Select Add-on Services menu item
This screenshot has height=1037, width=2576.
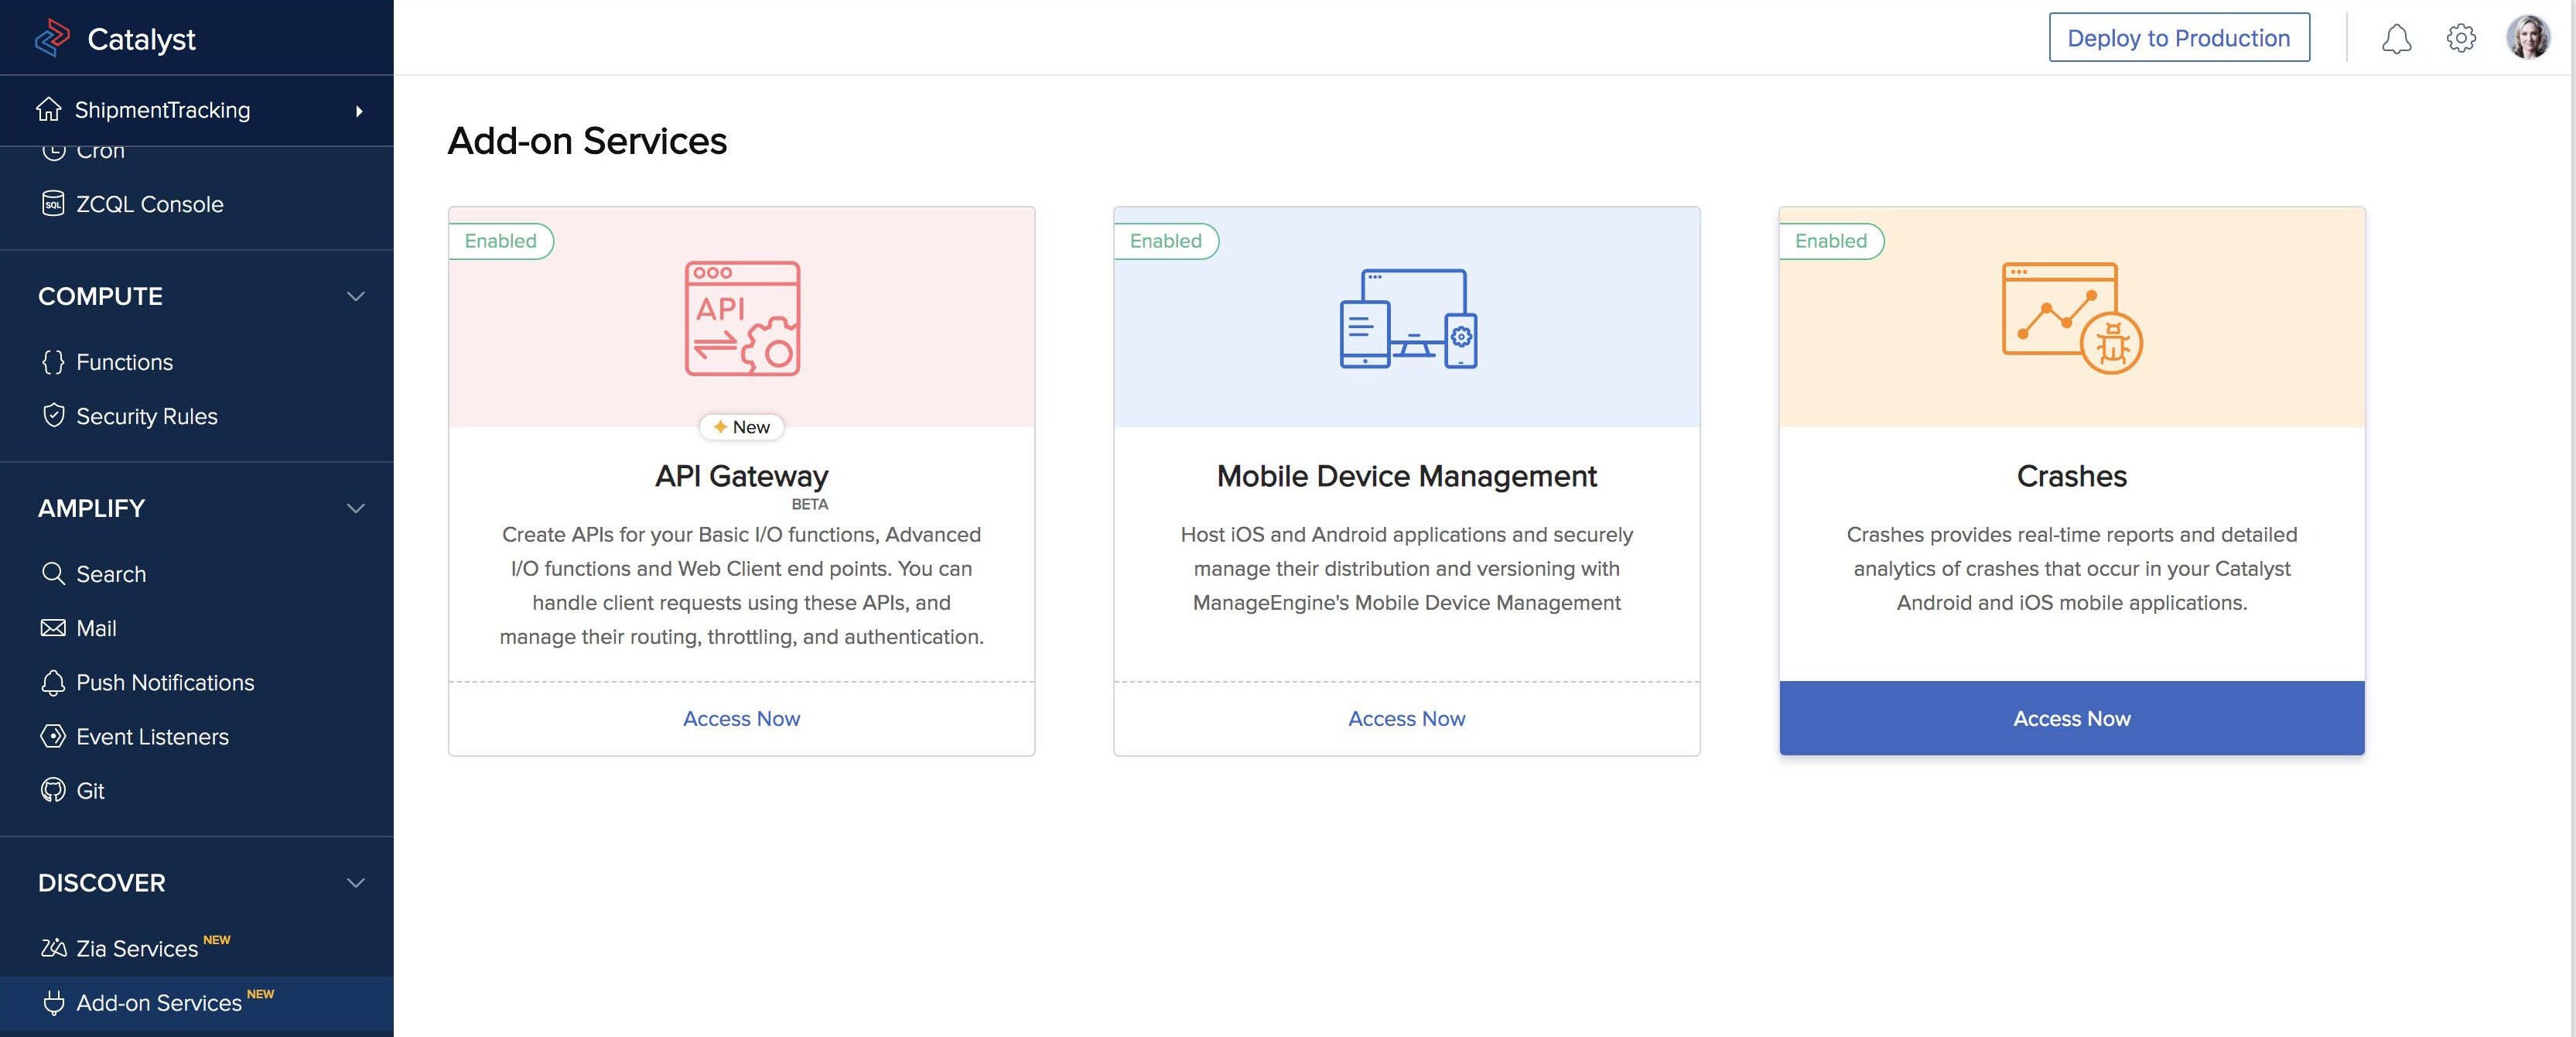(158, 1003)
